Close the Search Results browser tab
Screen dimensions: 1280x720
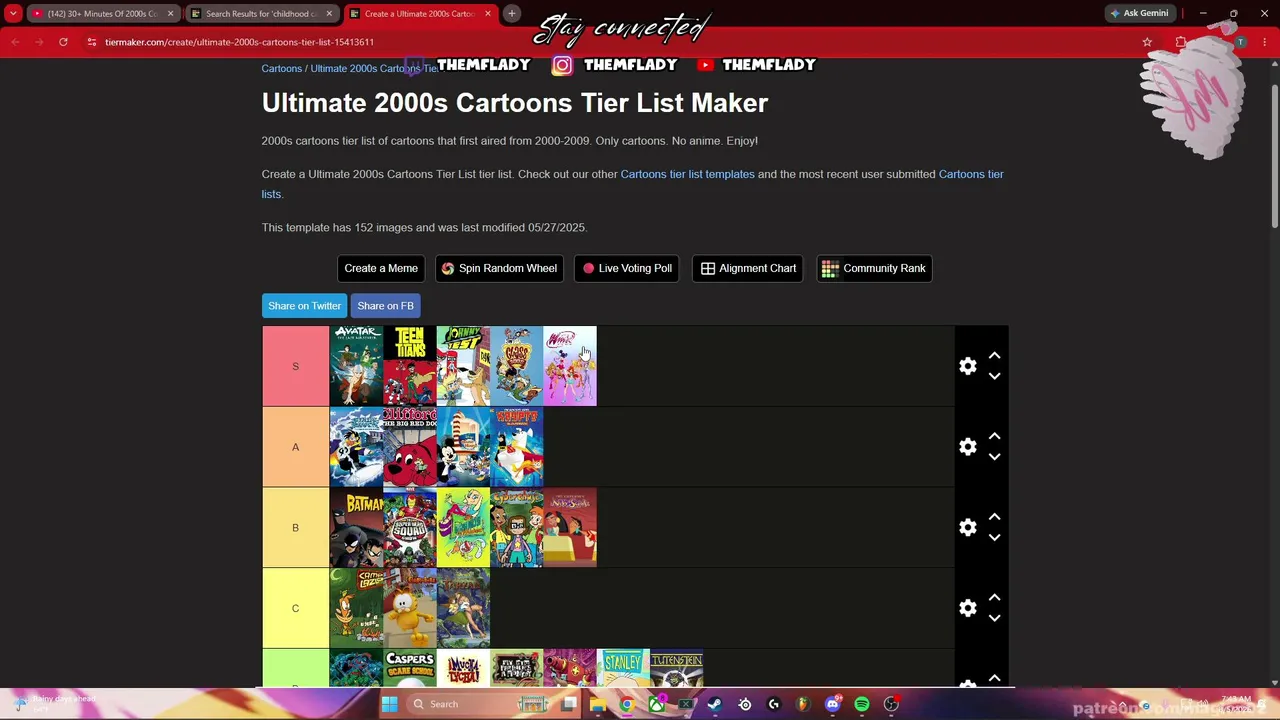pyautogui.click(x=328, y=14)
